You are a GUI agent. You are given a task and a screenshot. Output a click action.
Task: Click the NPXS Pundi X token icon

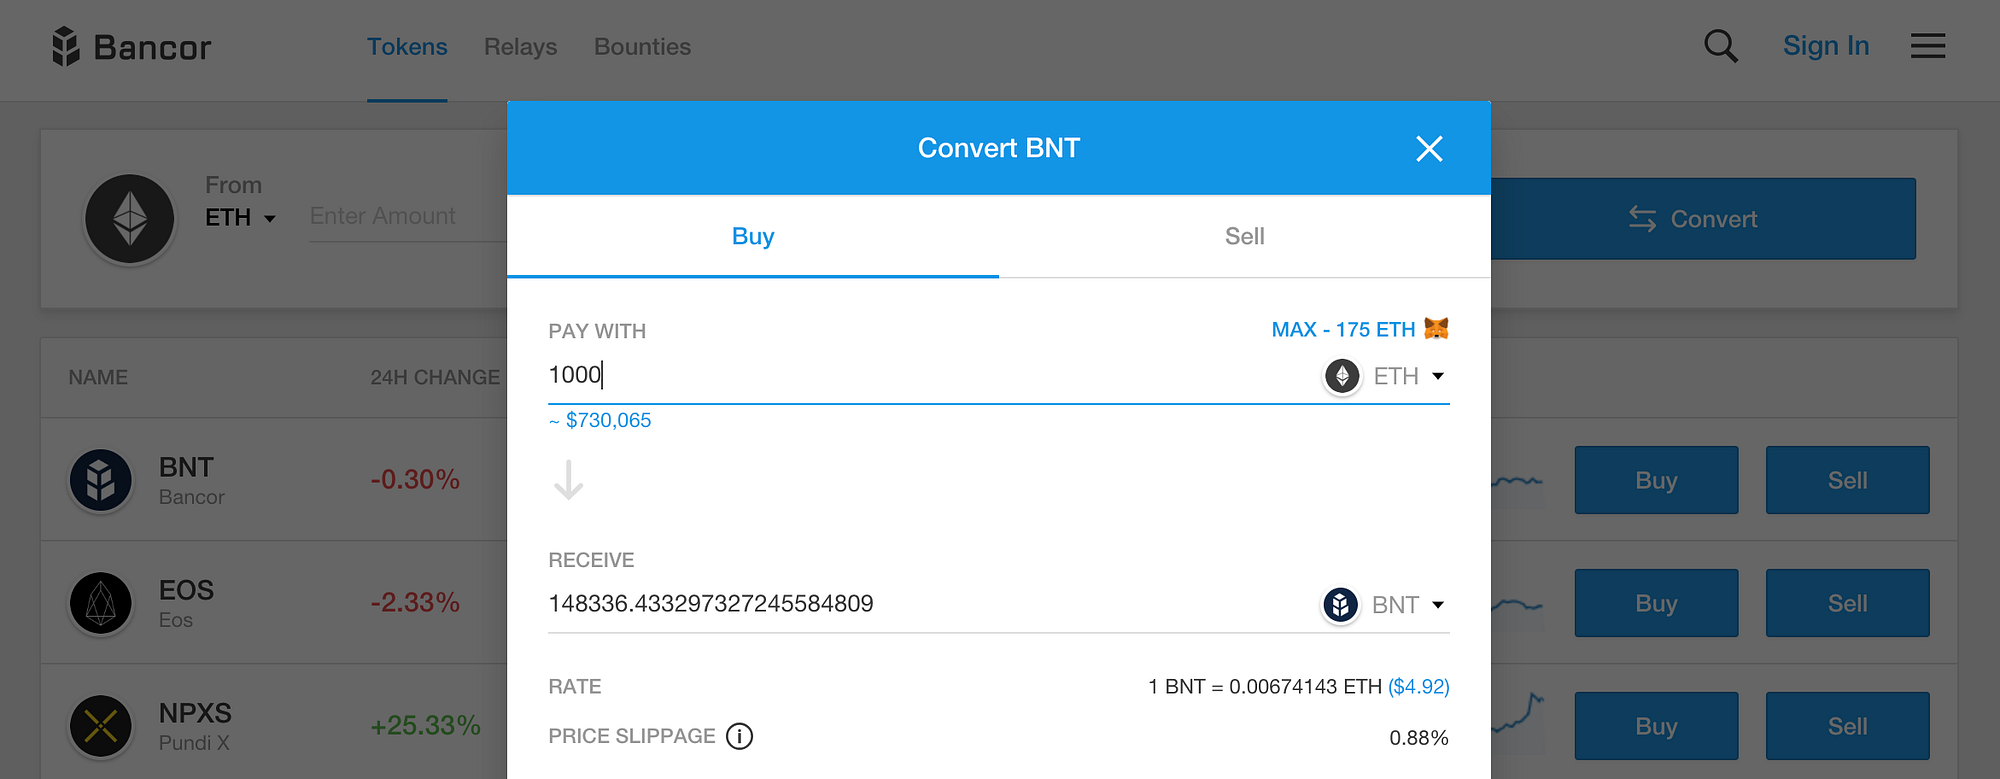tap(101, 726)
